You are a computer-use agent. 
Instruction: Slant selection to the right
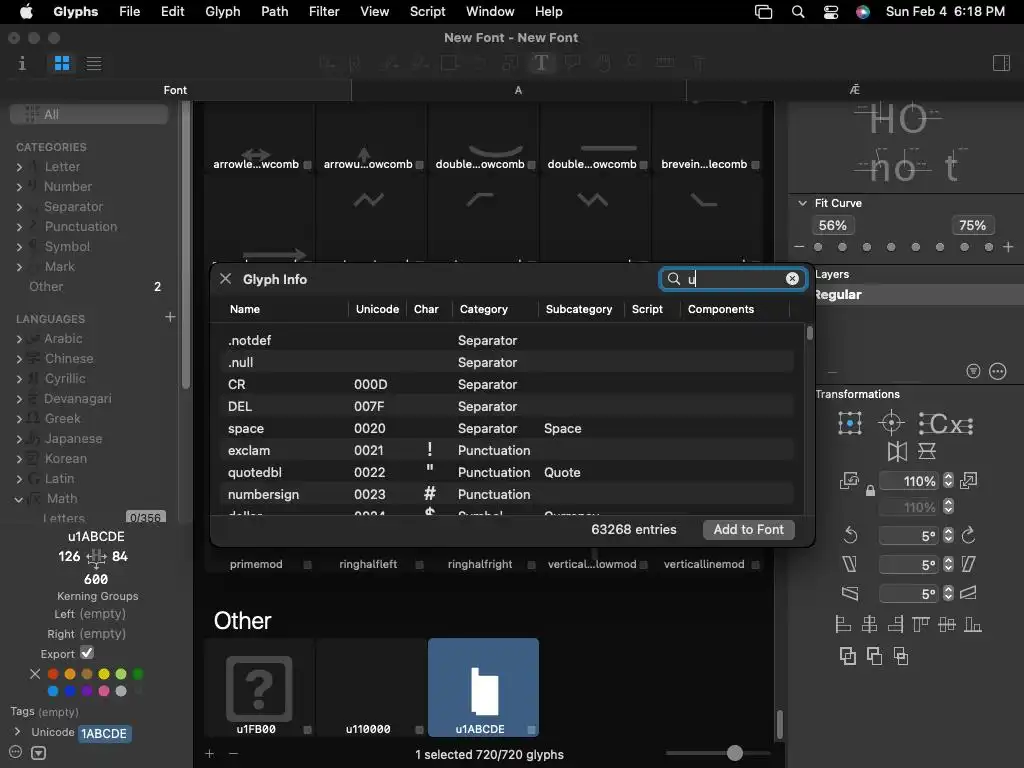(x=968, y=564)
